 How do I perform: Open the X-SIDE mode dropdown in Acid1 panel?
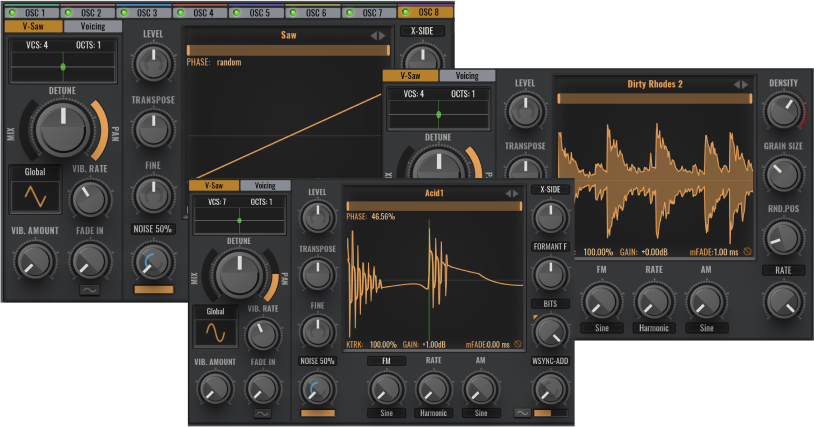coord(550,189)
